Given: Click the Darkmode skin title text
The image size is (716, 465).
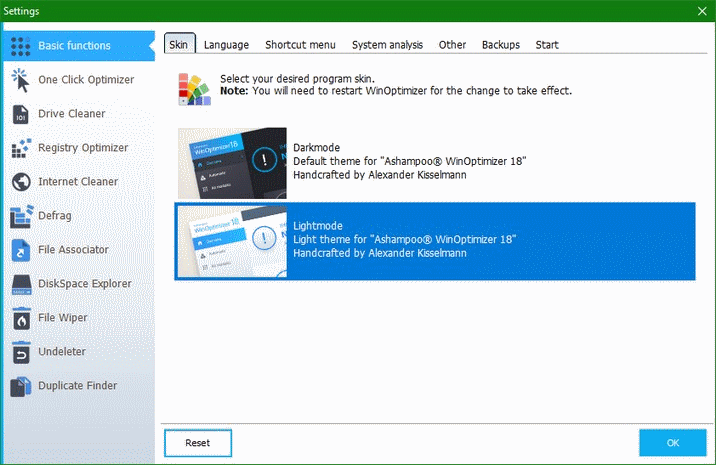Looking at the screenshot, I should pyautogui.click(x=316, y=148).
